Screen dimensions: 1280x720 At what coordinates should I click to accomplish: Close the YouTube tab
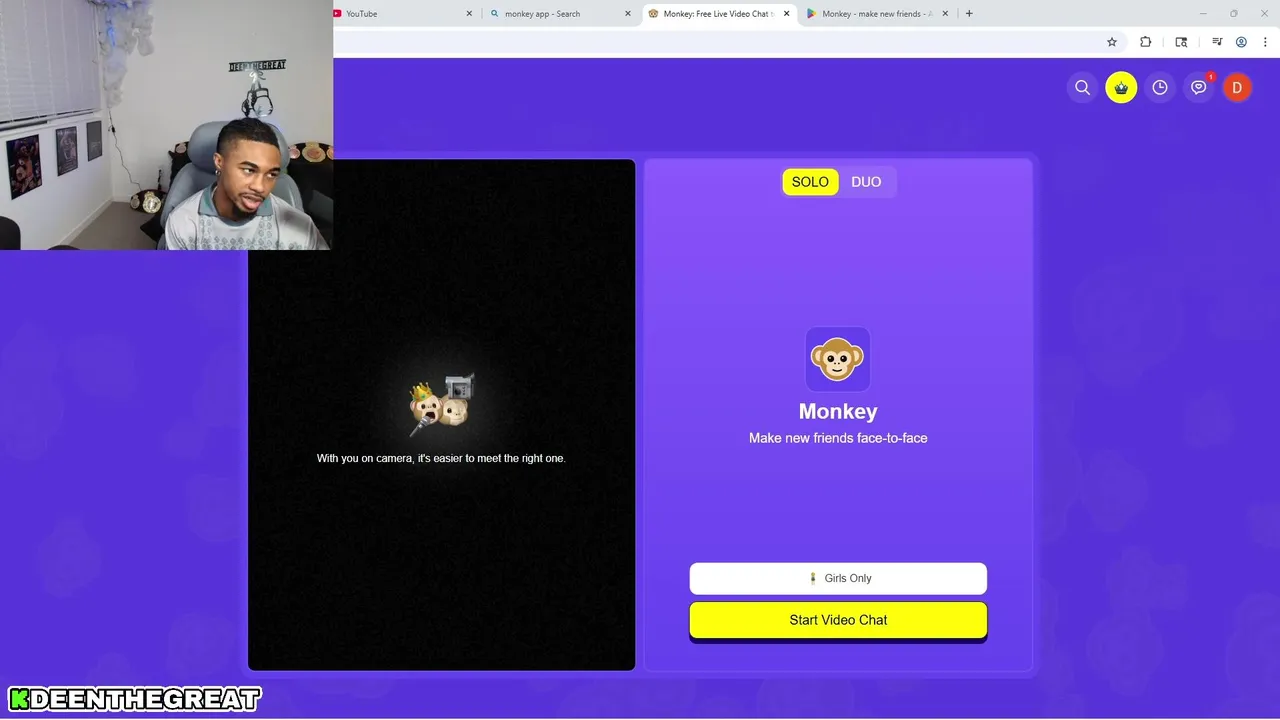click(x=469, y=14)
